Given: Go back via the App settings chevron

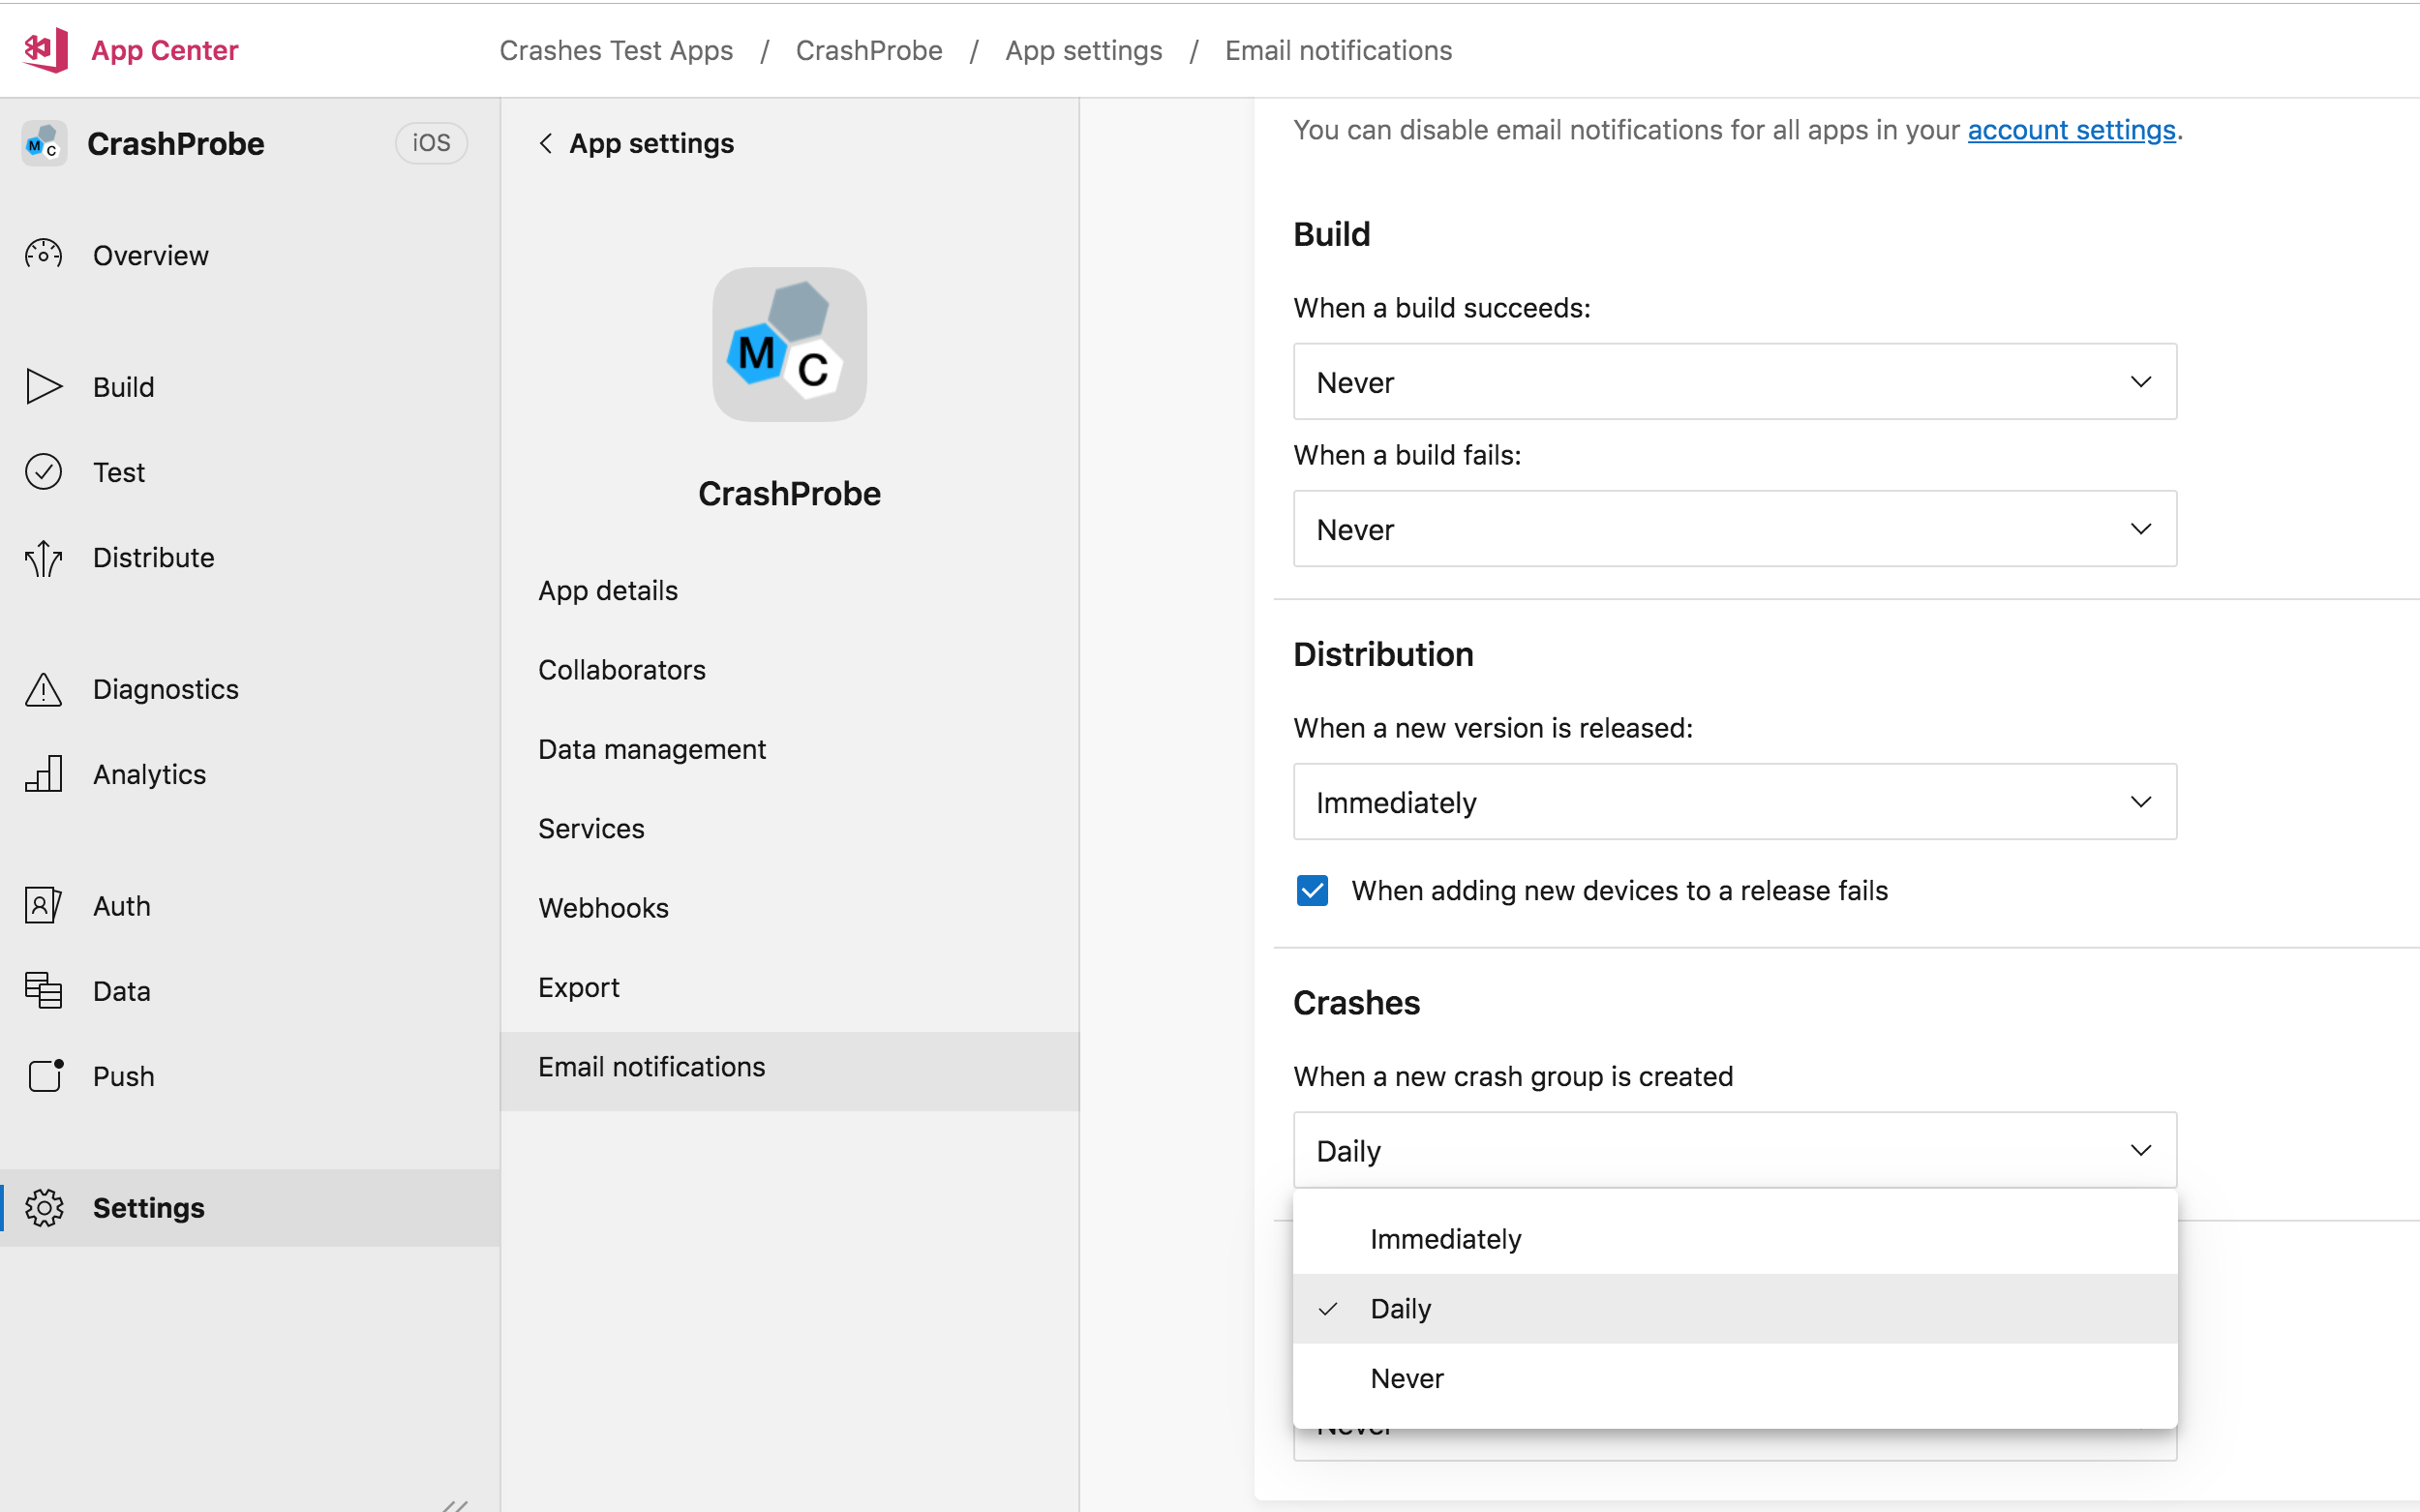Looking at the screenshot, I should pos(546,142).
